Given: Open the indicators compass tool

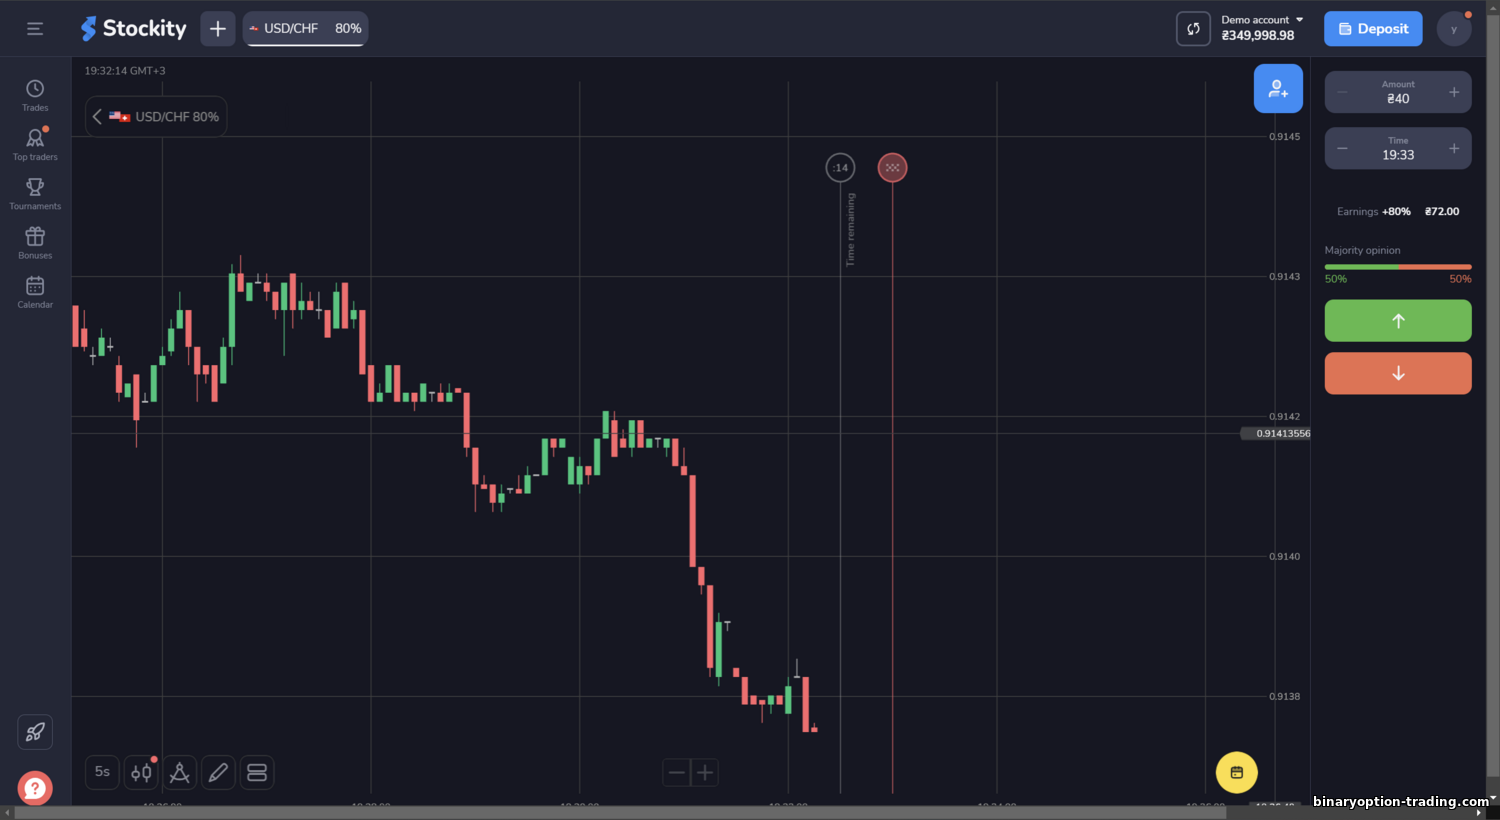Looking at the screenshot, I should pyautogui.click(x=180, y=772).
